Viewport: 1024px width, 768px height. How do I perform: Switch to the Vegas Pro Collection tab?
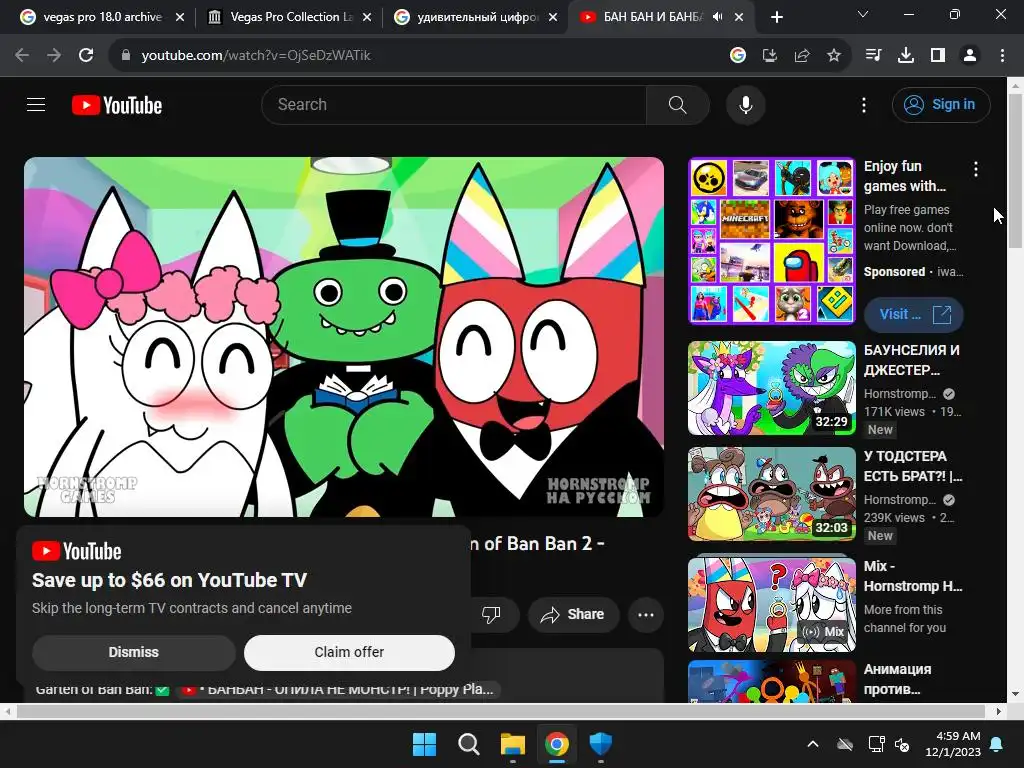(287, 17)
